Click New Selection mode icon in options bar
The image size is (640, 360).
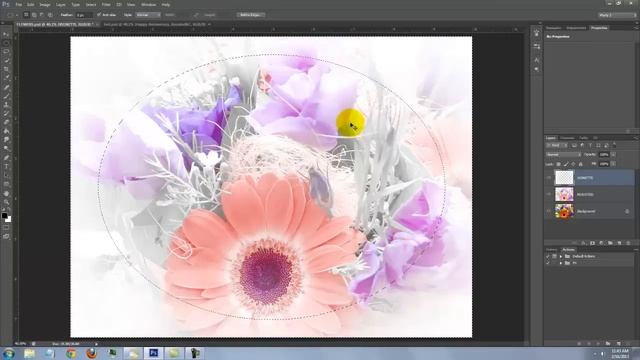click(x=26, y=15)
